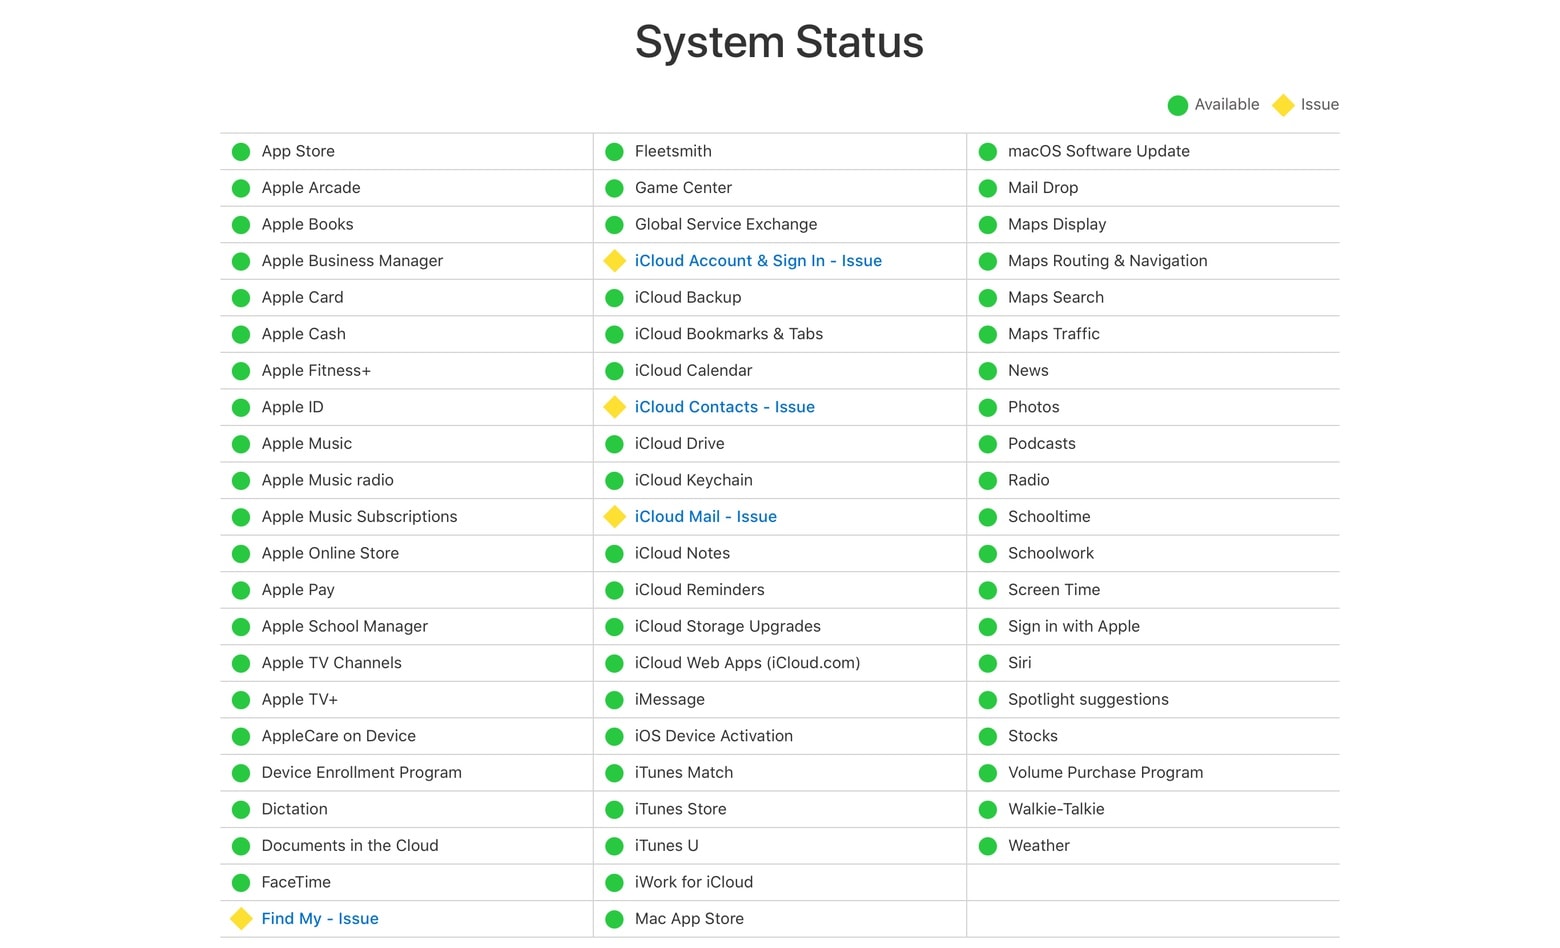Click the green dot beside Apple Pay

coord(241,591)
